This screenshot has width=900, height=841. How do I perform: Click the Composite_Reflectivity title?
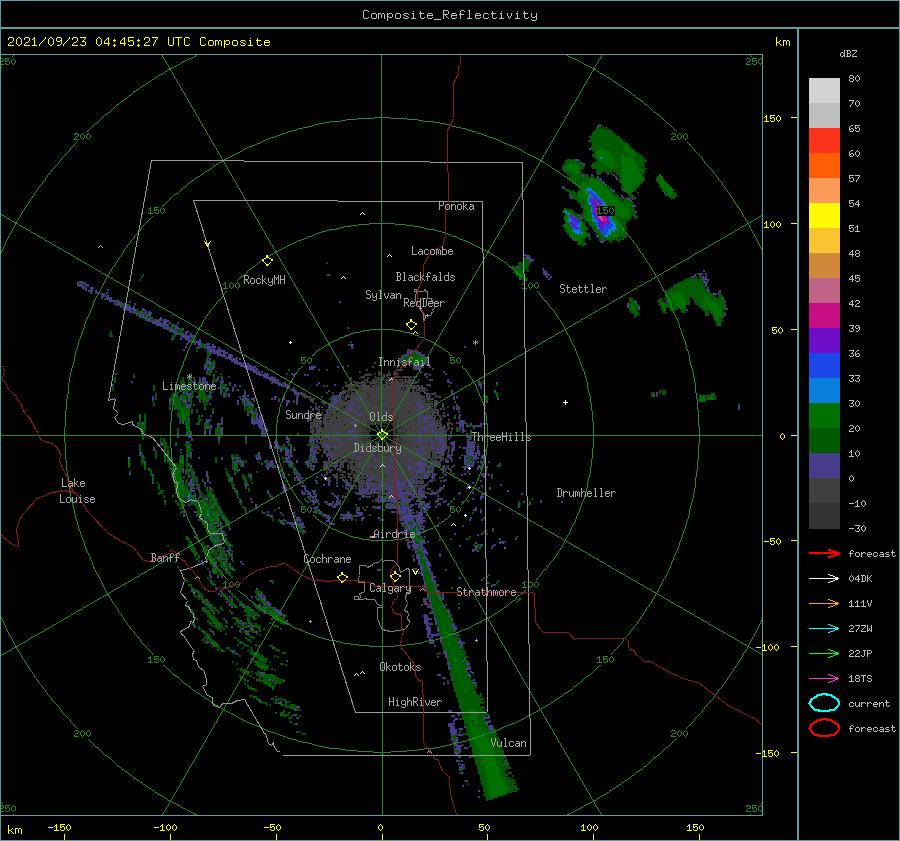click(x=449, y=15)
